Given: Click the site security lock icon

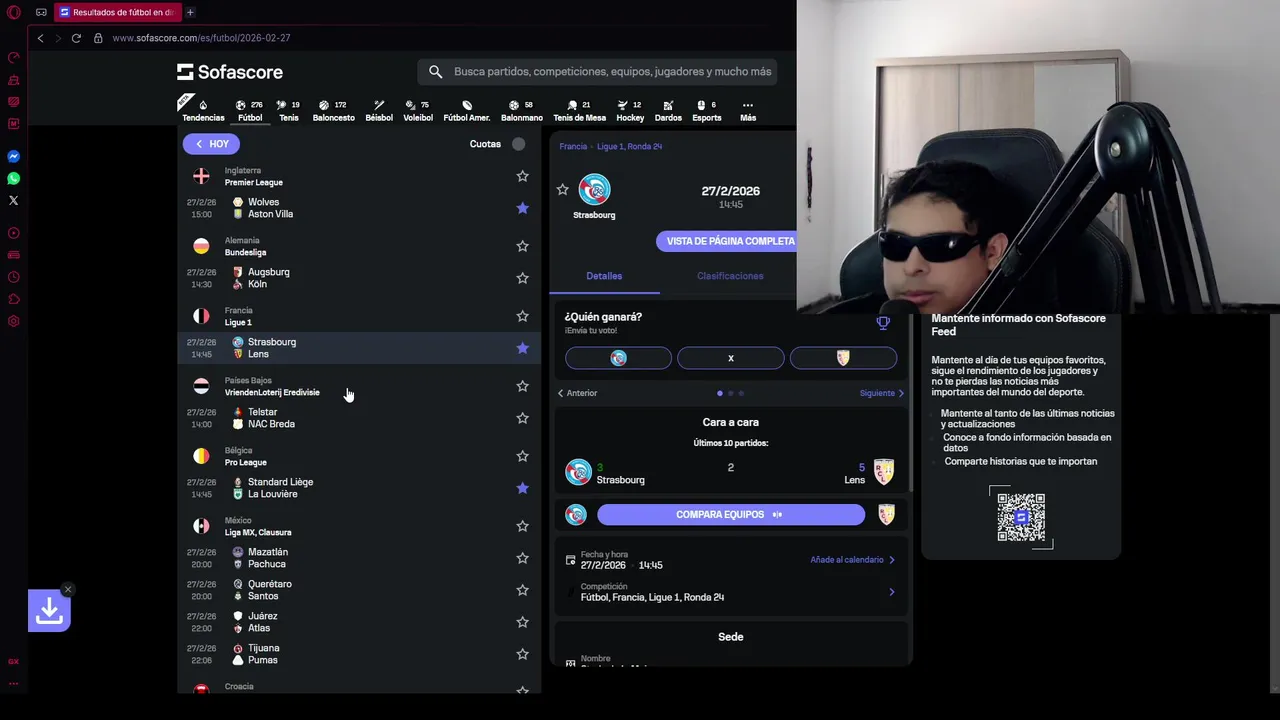Looking at the screenshot, I should (x=98, y=38).
